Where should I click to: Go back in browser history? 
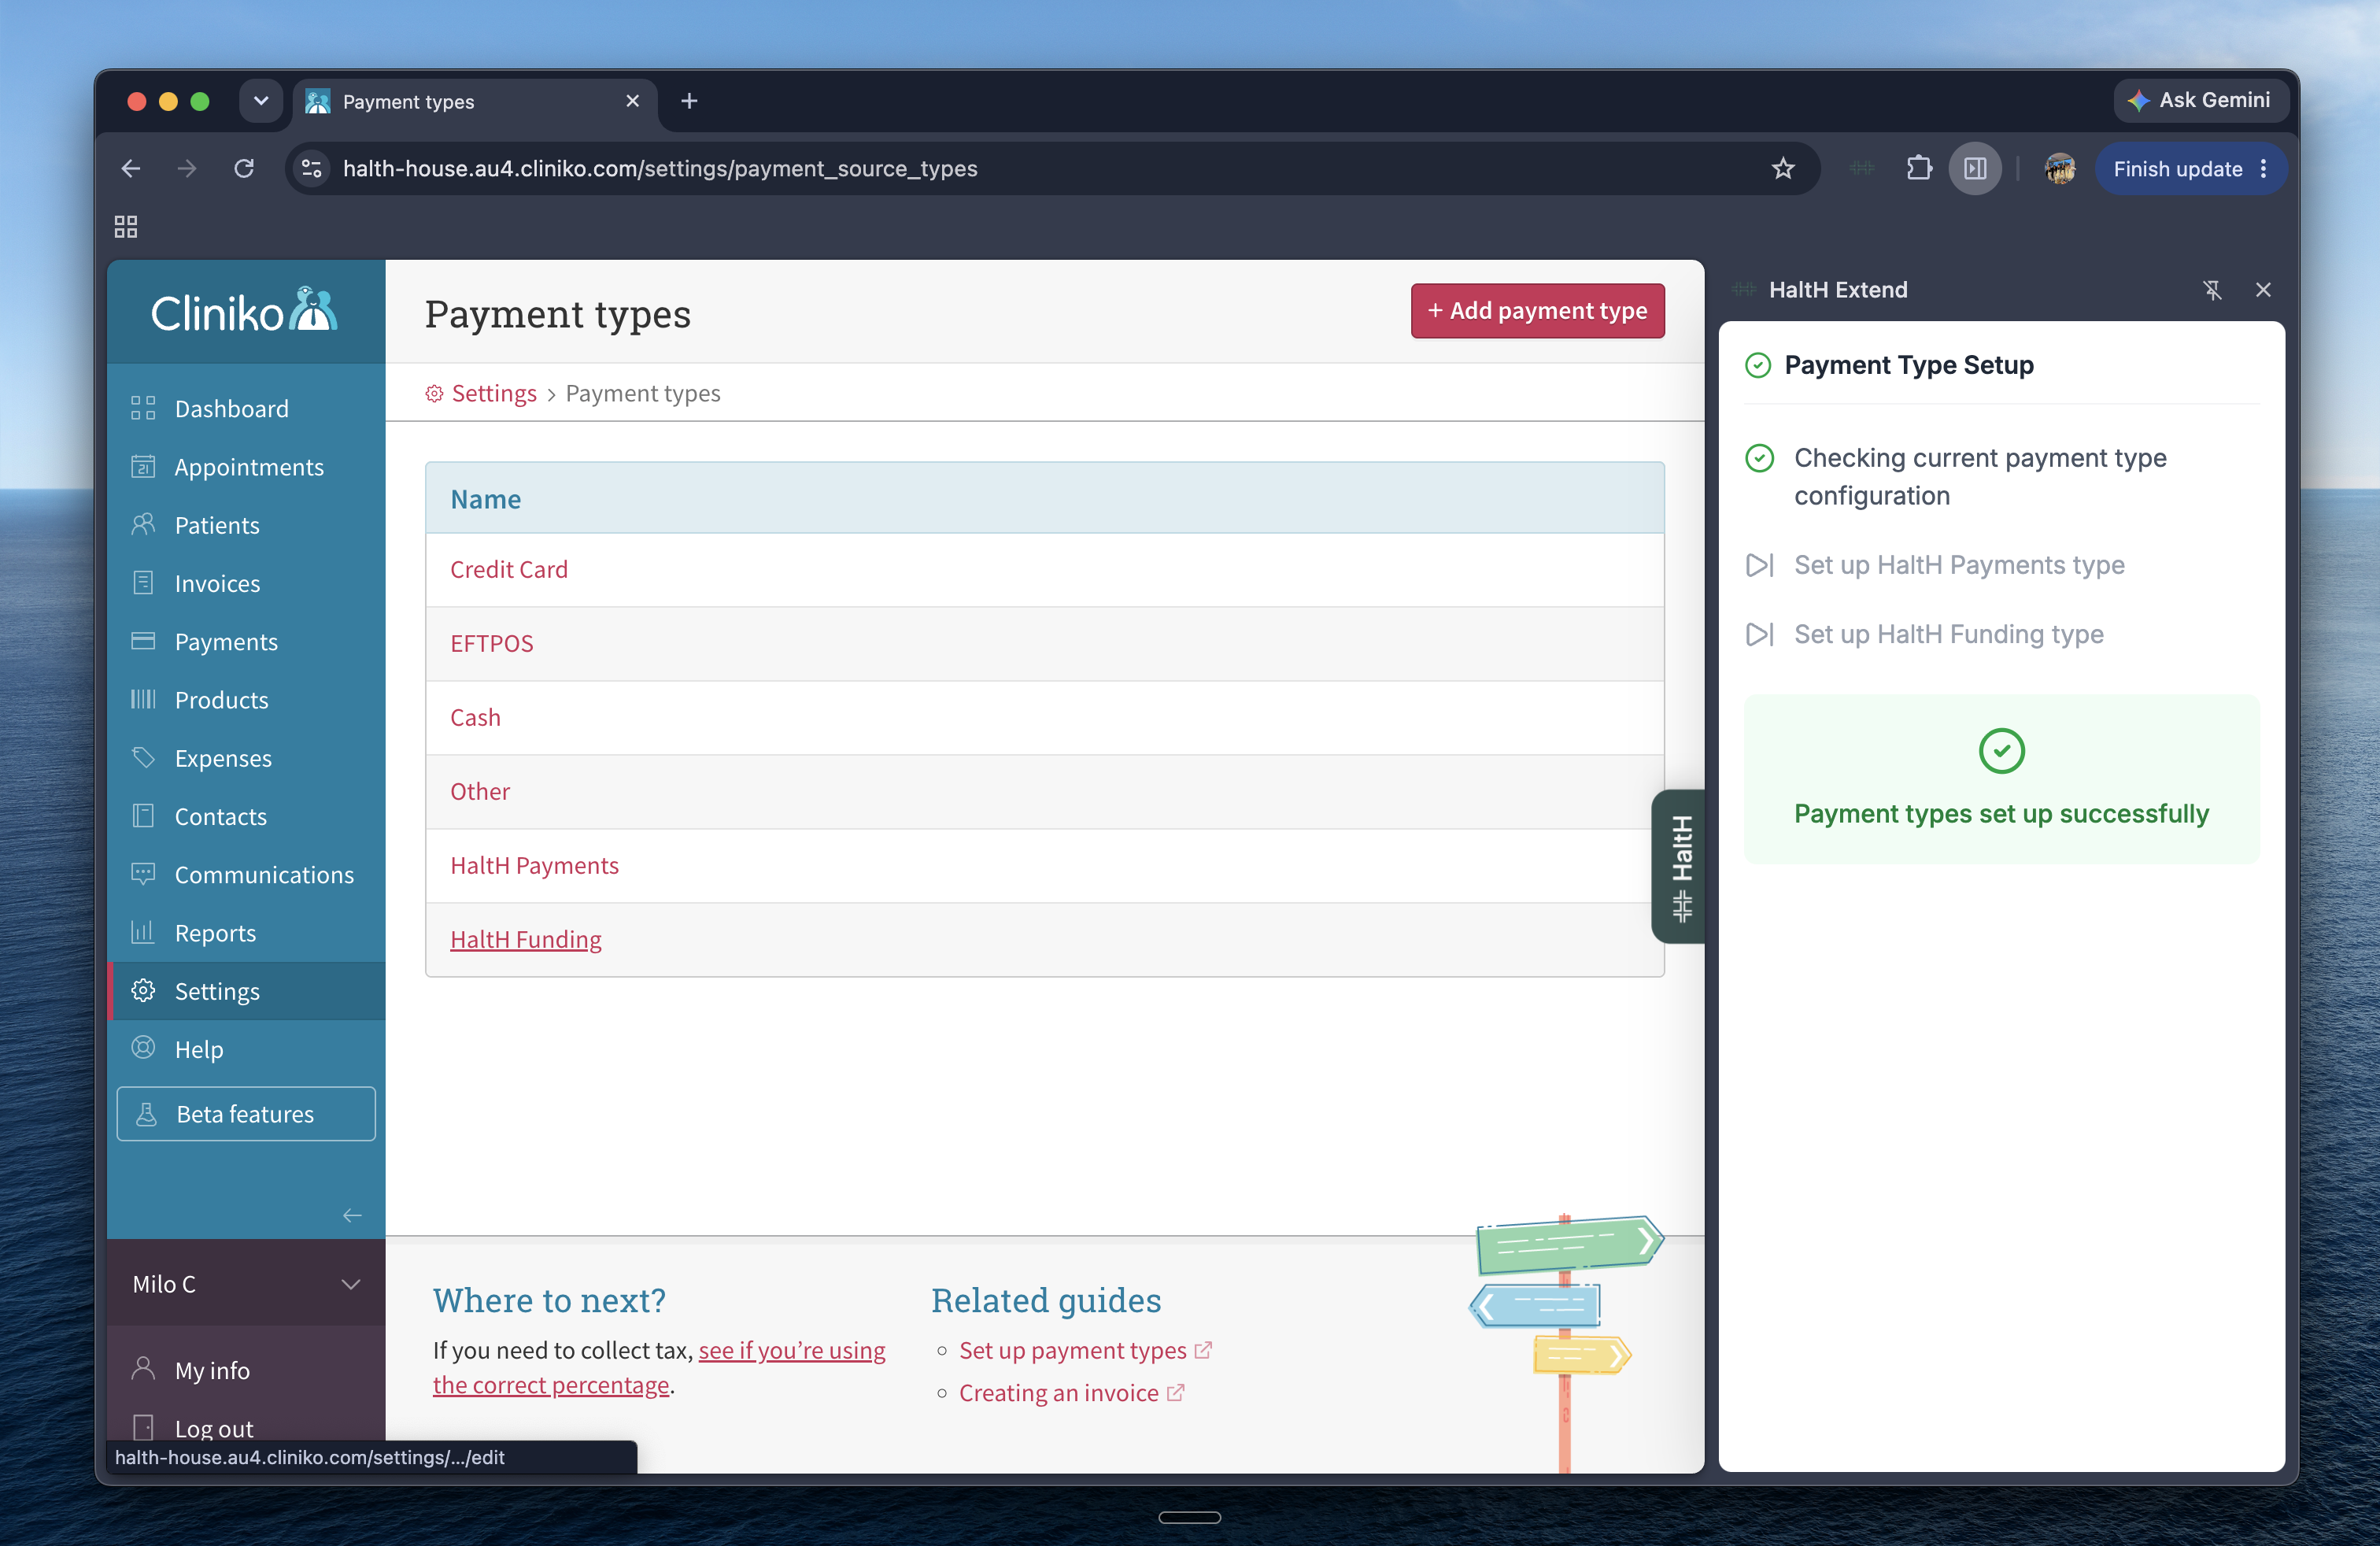pyautogui.click(x=131, y=168)
